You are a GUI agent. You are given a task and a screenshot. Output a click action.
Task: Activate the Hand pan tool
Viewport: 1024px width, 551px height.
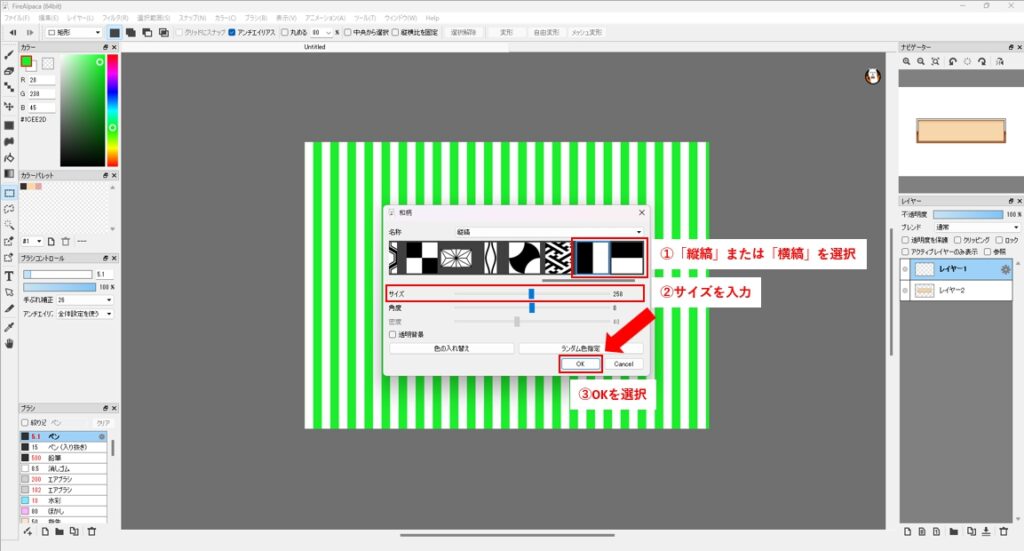[9, 343]
